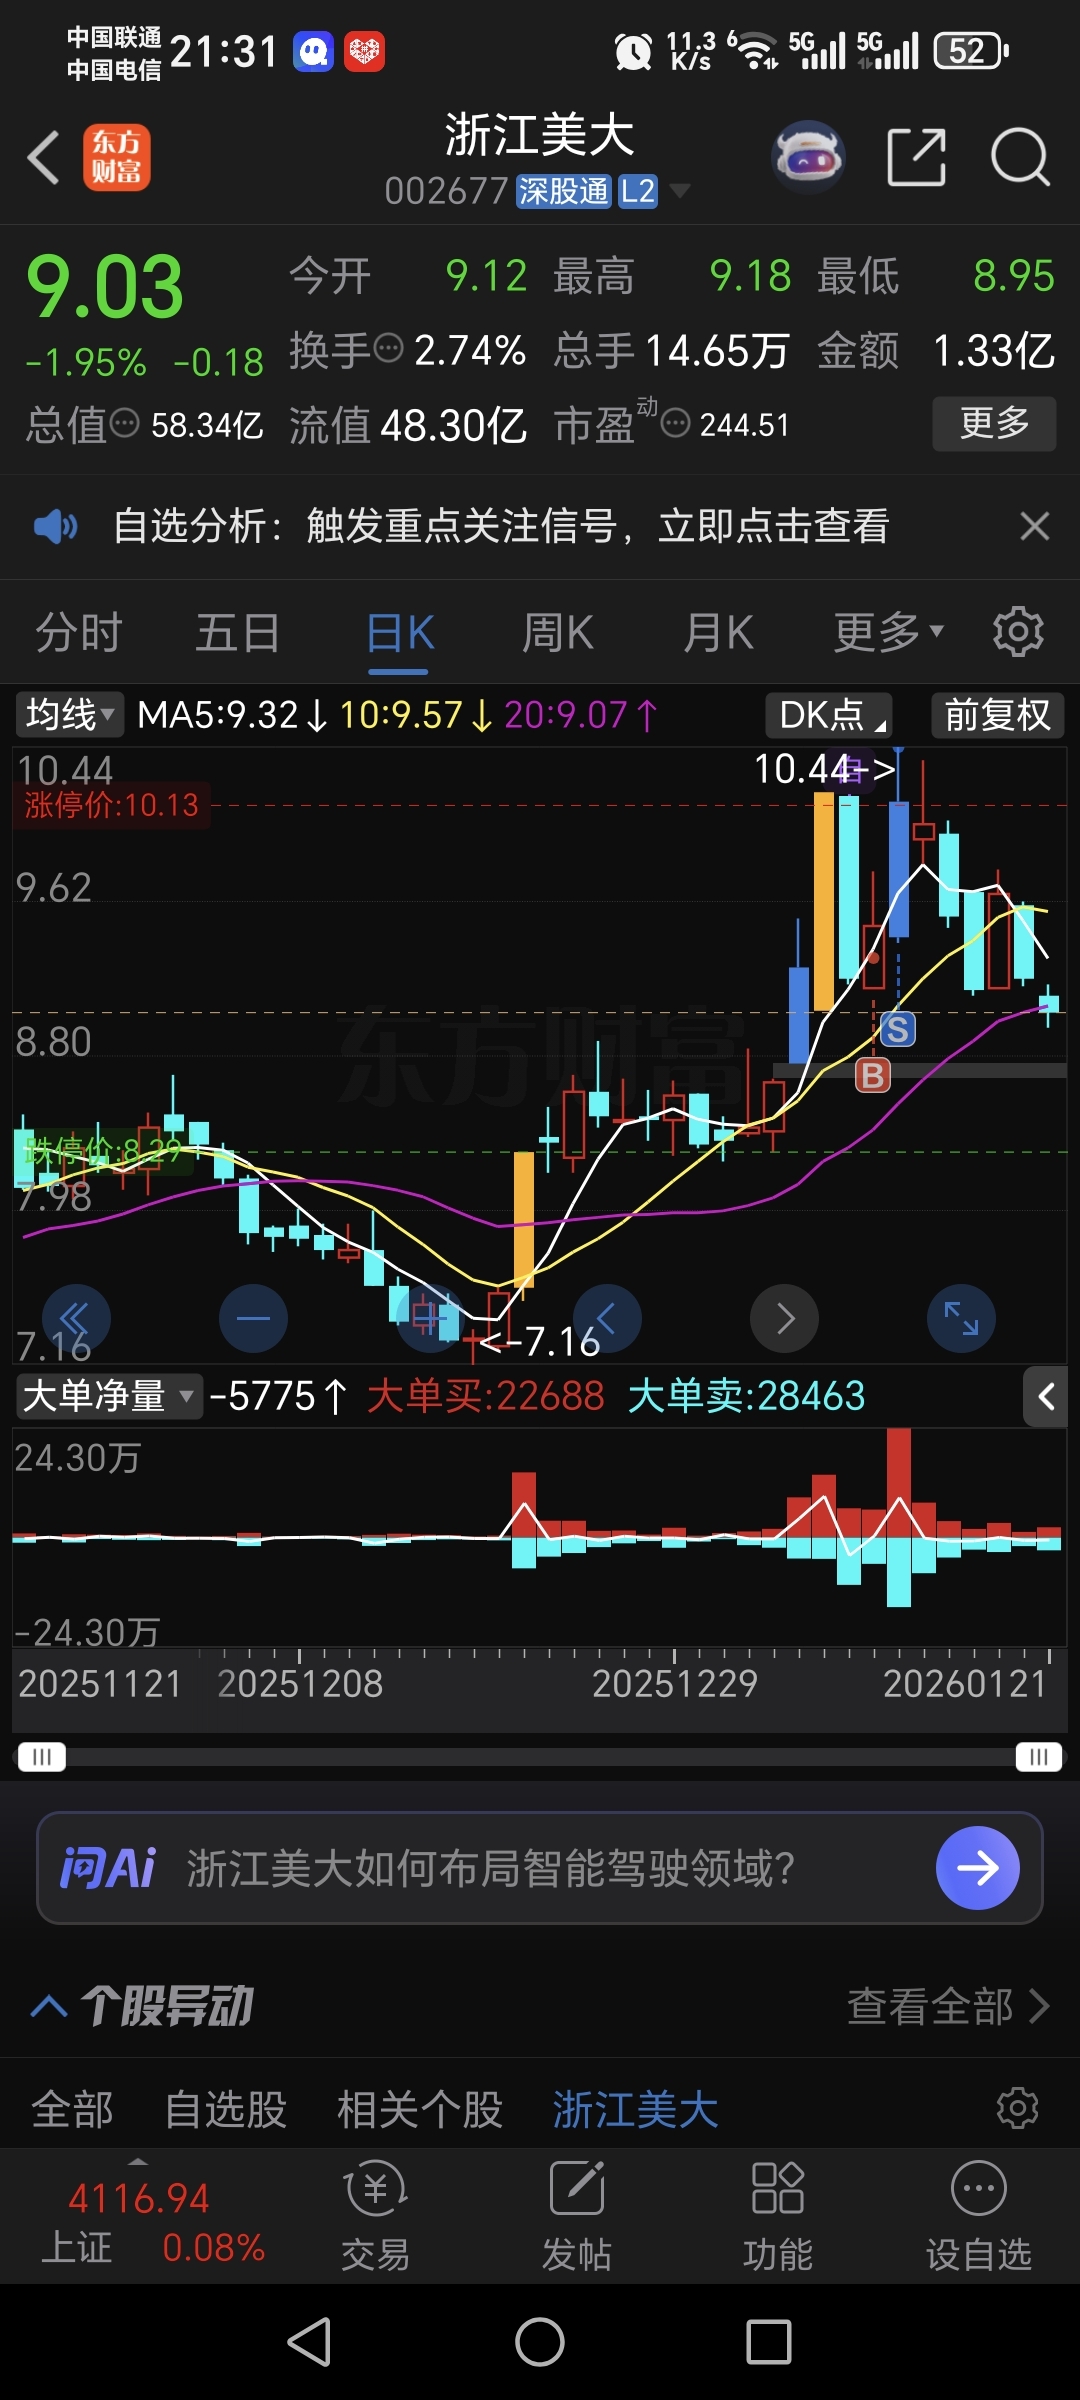
Task: Tap the 深股通 tag
Action: click(x=562, y=191)
